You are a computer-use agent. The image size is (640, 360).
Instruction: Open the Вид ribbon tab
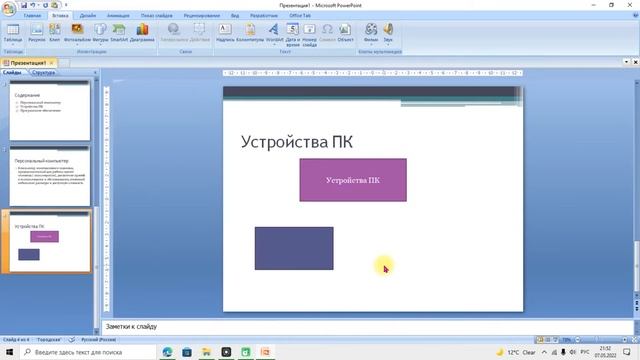pyautogui.click(x=235, y=16)
